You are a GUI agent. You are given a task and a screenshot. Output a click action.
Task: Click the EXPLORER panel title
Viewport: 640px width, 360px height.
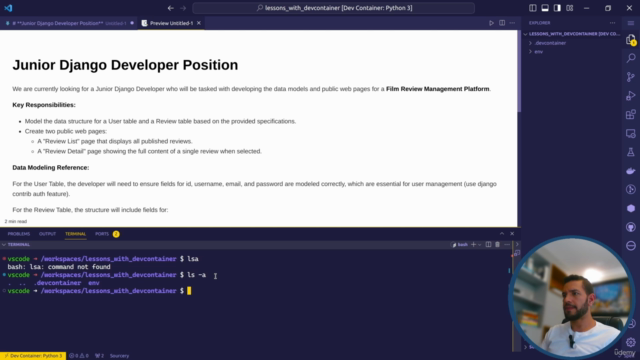pos(540,23)
